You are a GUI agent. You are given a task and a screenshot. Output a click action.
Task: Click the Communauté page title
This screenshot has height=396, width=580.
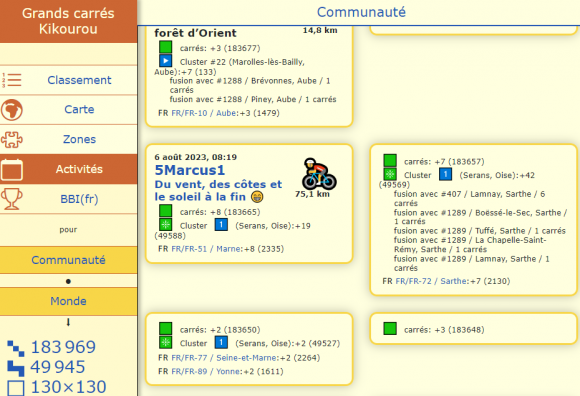click(x=361, y=12)
